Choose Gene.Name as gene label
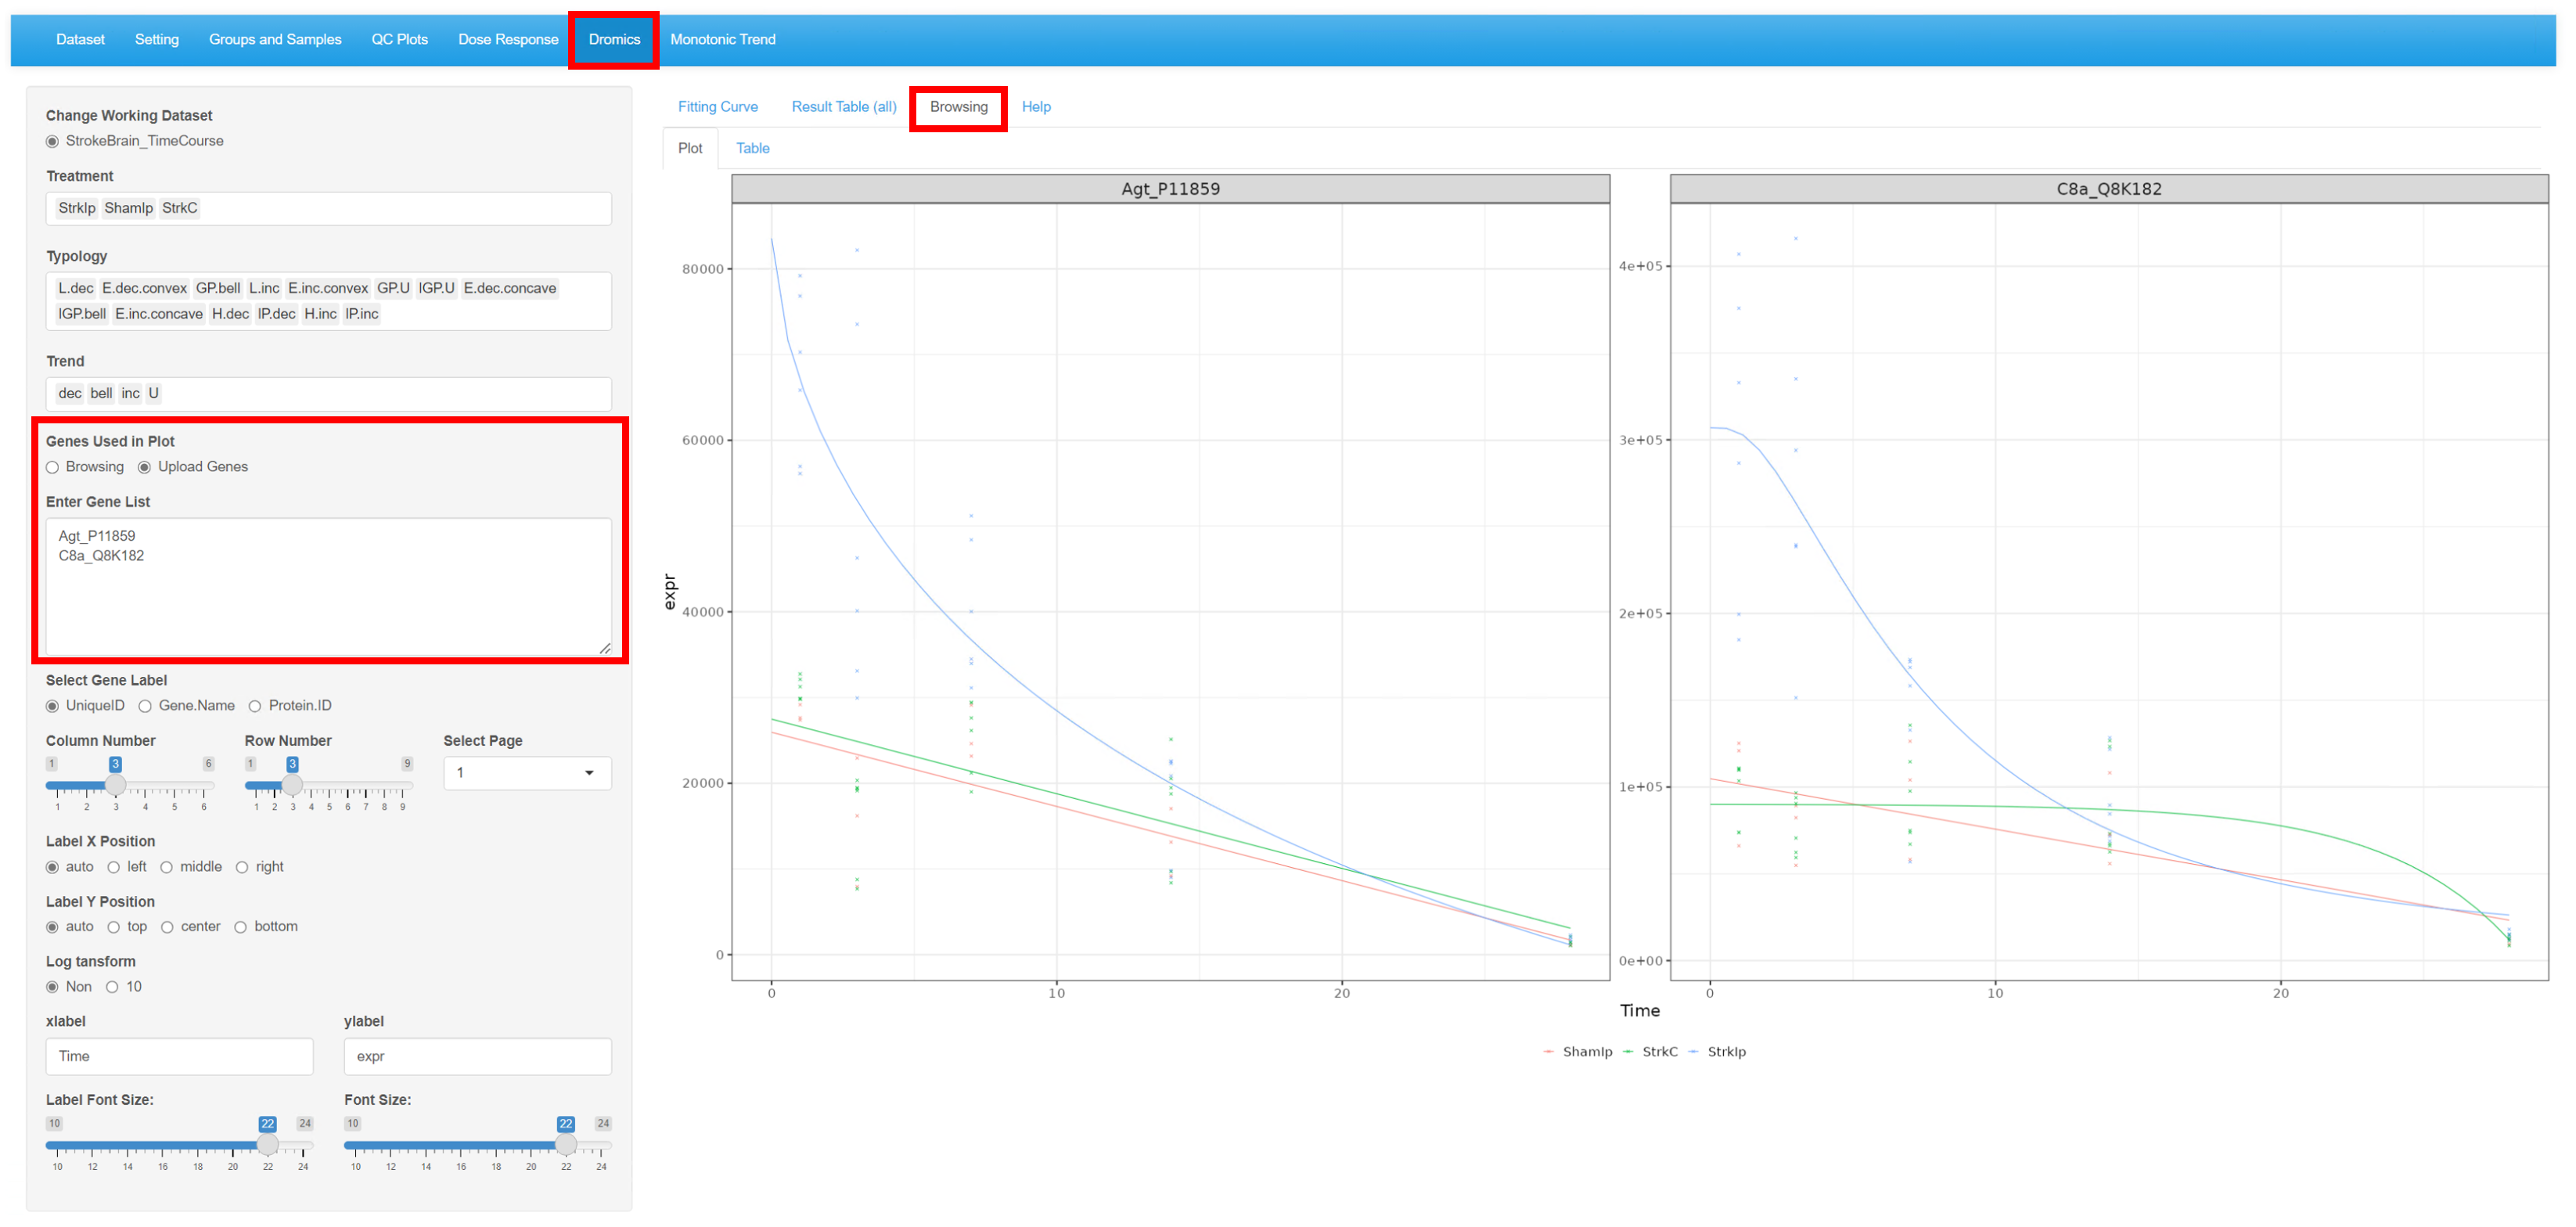 coord(146,707)
